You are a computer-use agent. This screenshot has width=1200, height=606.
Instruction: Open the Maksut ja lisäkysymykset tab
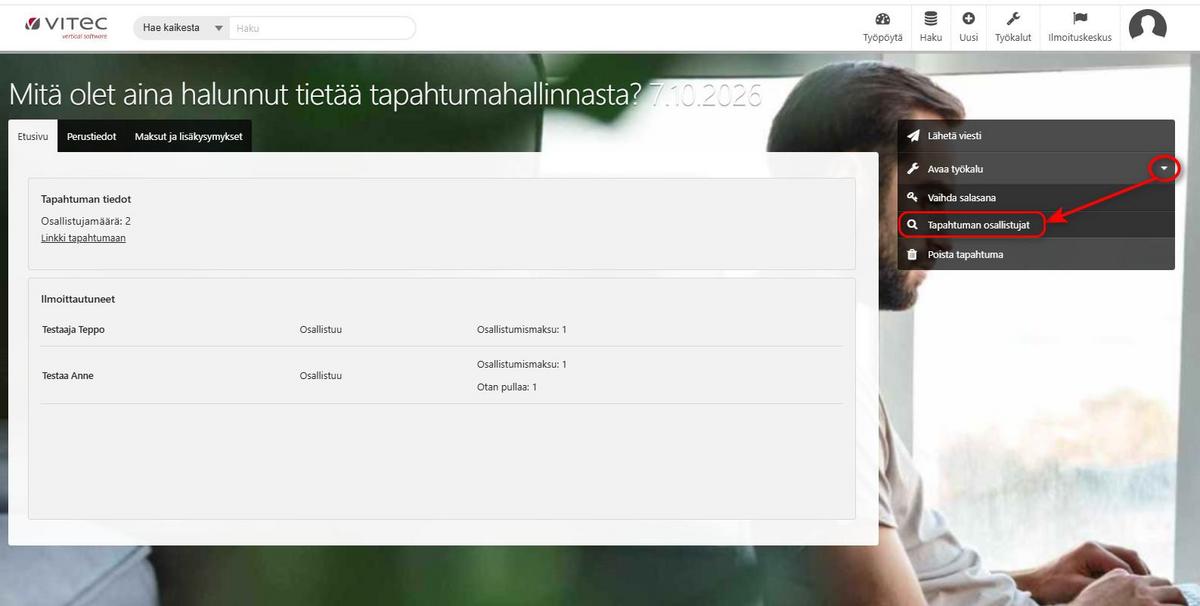pyautogui.click(x=188, y=136)
